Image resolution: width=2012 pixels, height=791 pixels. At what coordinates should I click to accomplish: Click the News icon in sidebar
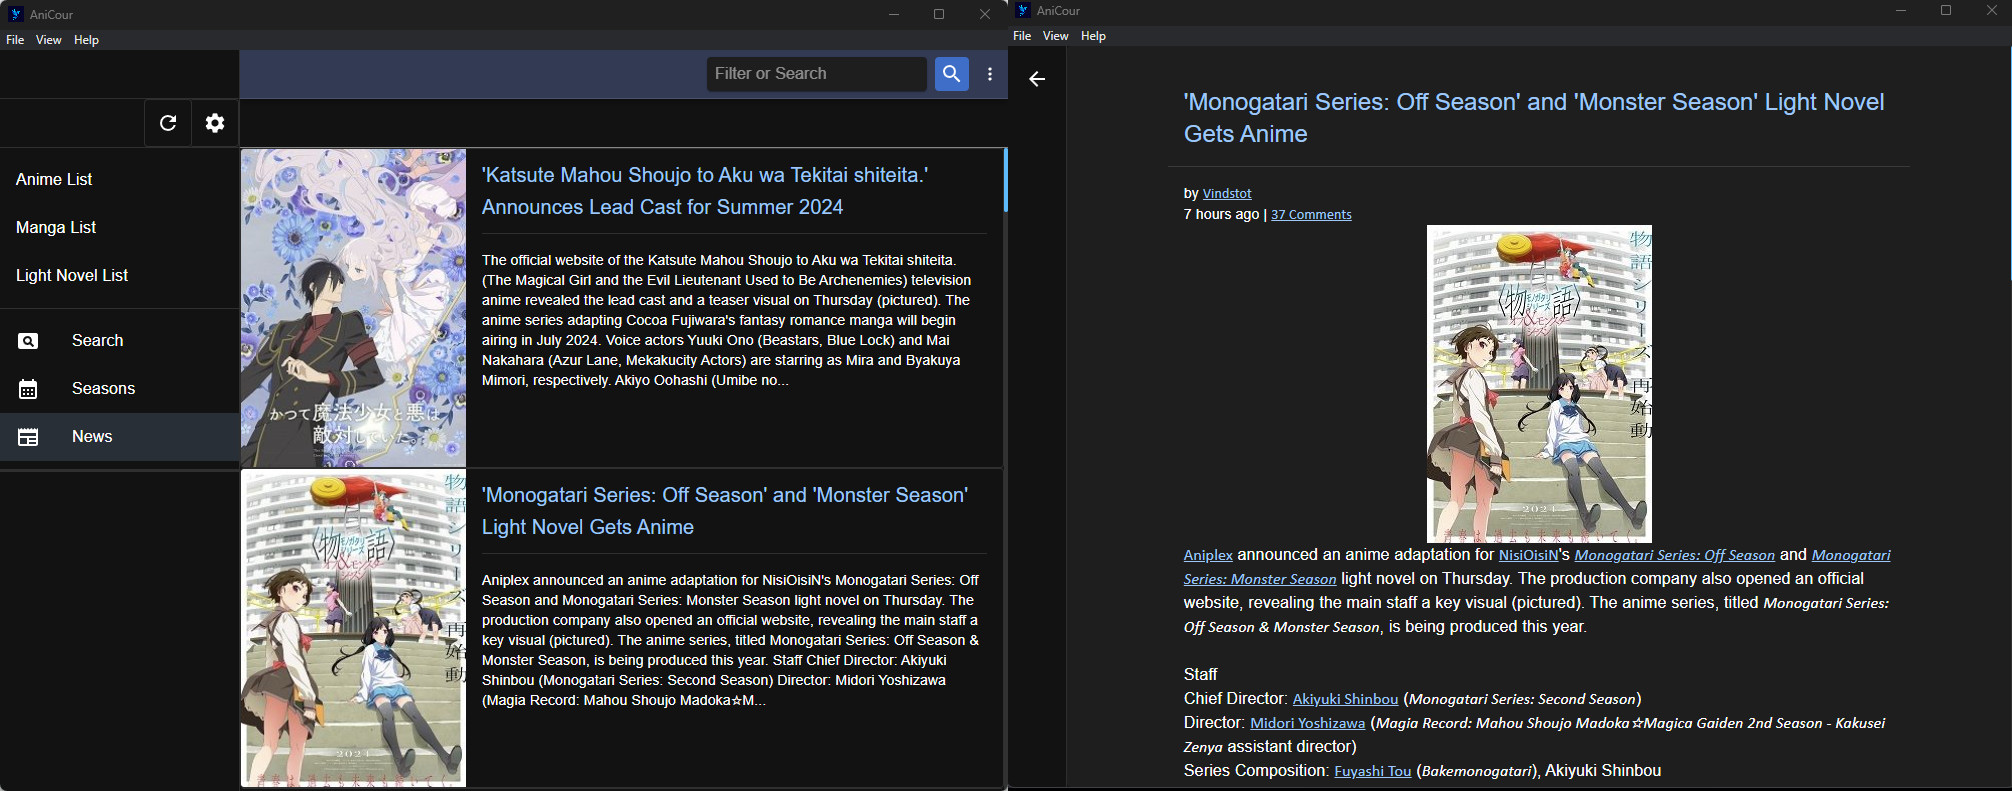tap(28, 437)
